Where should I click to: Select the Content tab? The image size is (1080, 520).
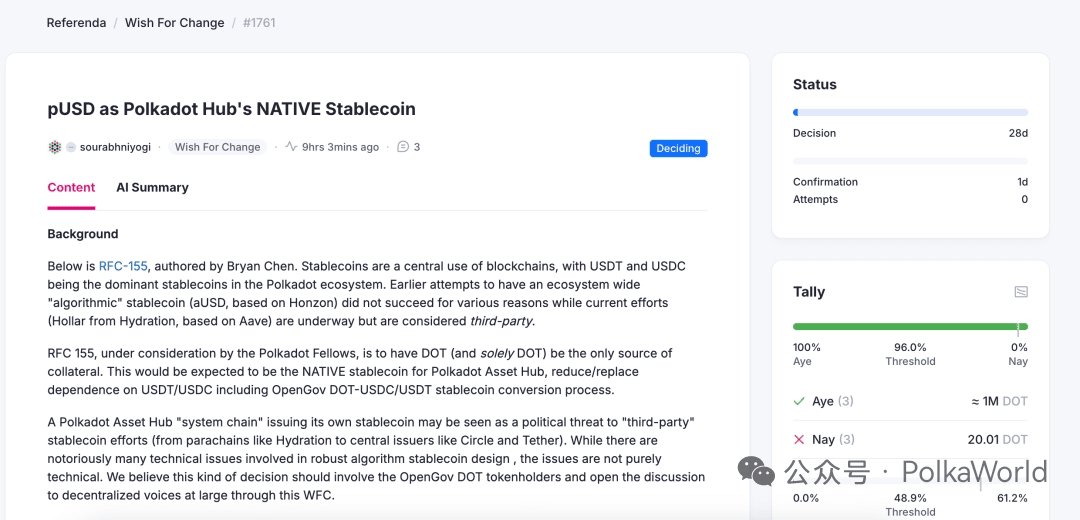71,187
